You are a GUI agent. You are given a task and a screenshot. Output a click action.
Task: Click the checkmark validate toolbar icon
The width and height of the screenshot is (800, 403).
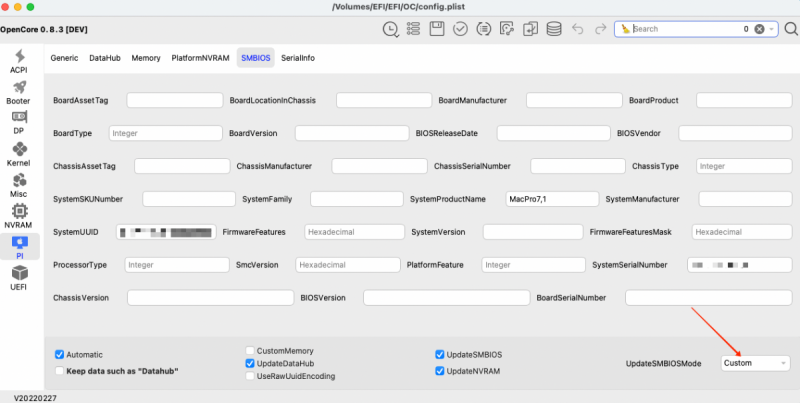click(x=460, y=29)
